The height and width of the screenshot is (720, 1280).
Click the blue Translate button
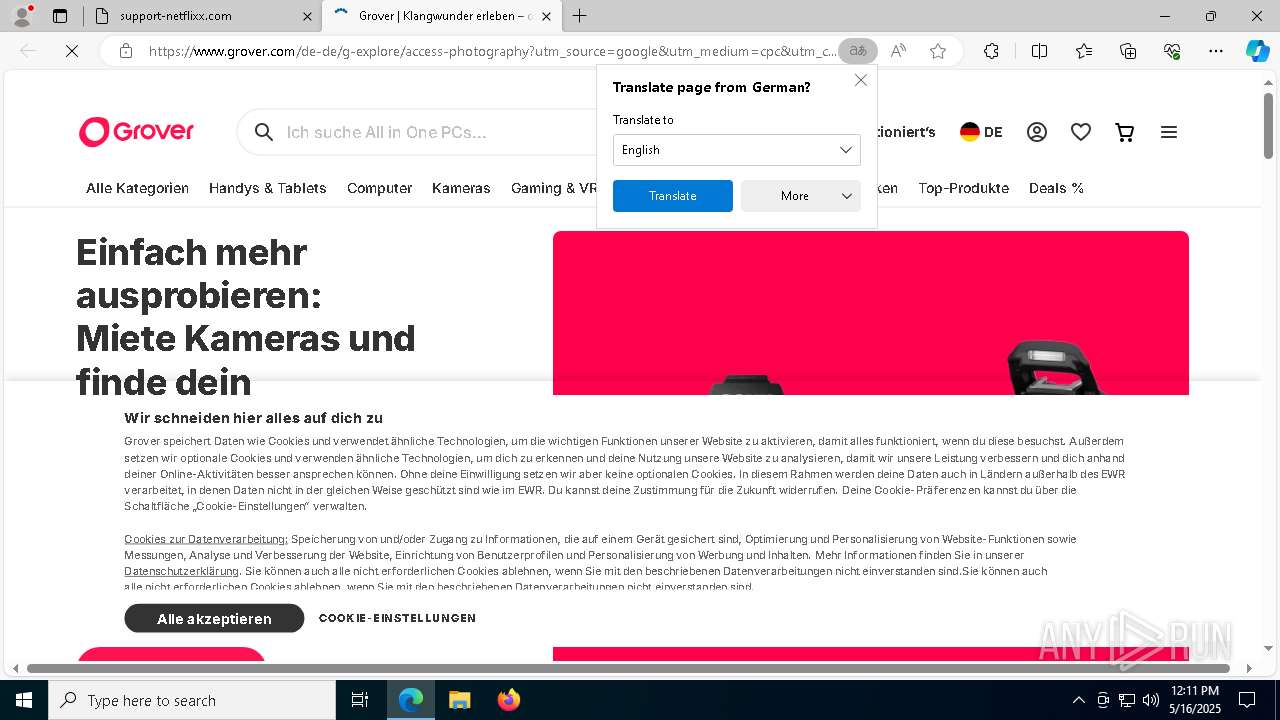pos(673,196)
